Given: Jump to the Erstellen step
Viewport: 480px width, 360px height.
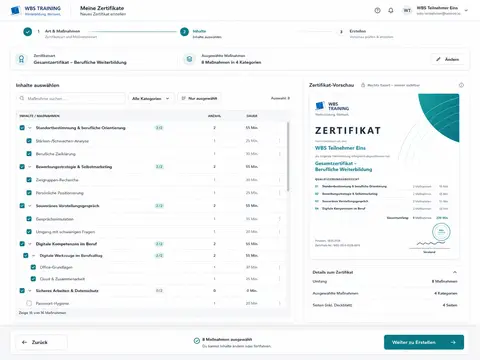Looking at the screenshot, I should click(x=358, y=31).
